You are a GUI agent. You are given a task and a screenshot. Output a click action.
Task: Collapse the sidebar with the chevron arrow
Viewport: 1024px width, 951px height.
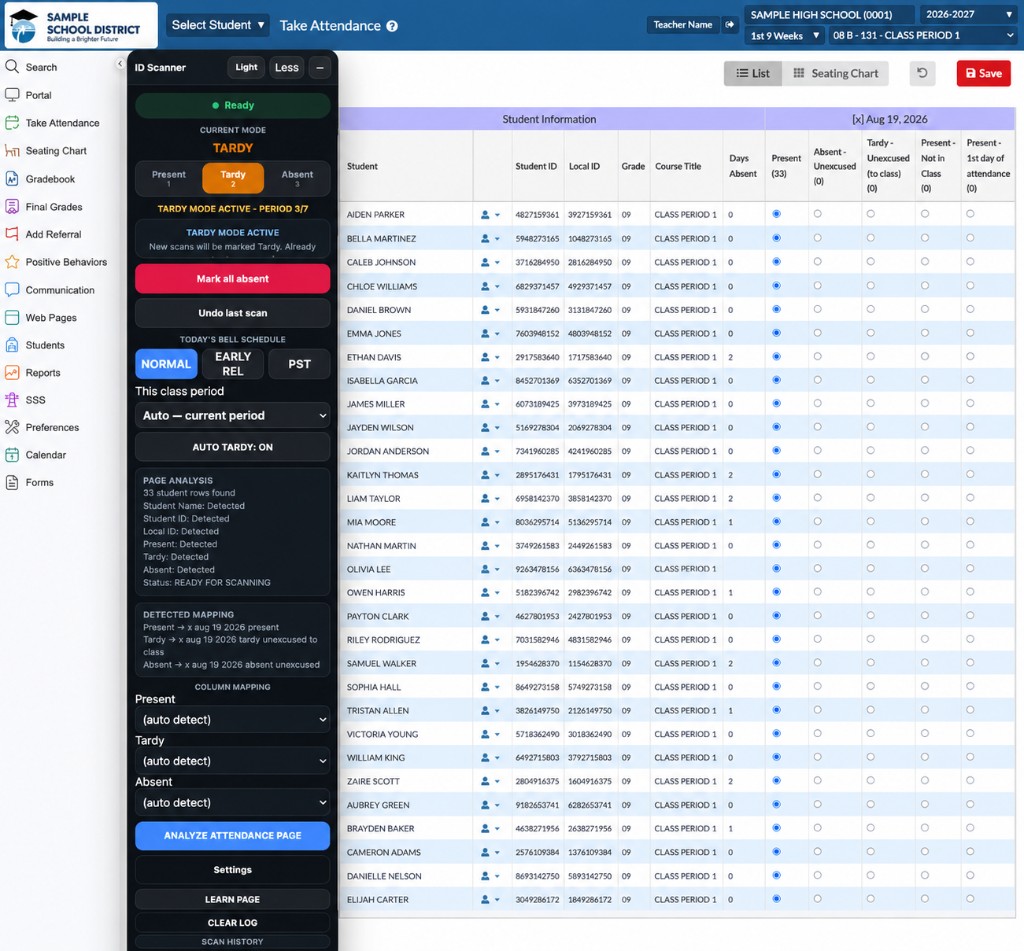[120, 63]
